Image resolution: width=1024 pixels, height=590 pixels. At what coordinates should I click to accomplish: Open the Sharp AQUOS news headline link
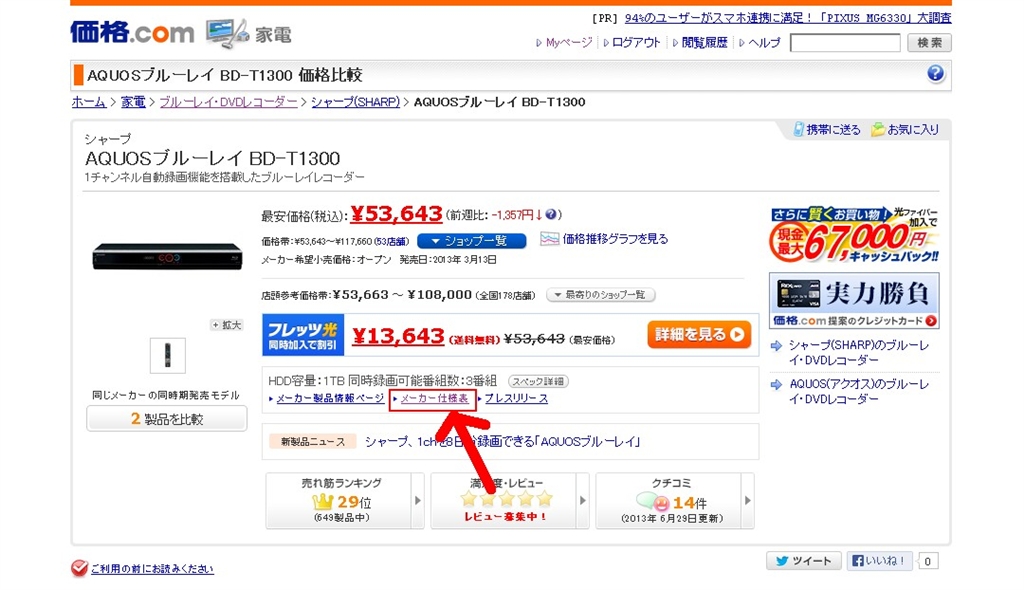[x=502, y=442]
